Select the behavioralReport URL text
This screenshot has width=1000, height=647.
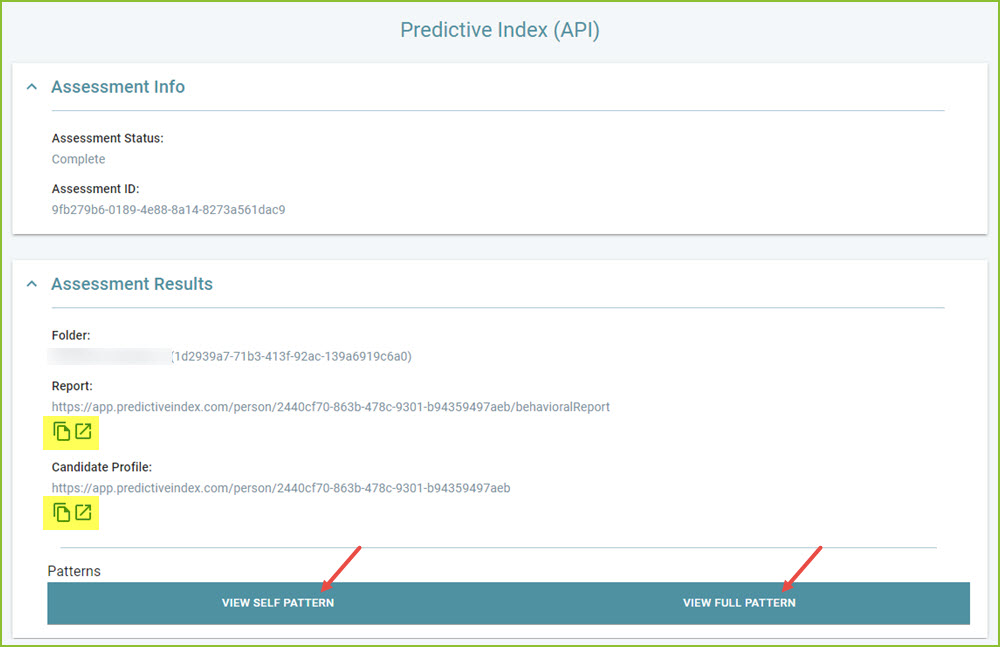coord(330,407)
